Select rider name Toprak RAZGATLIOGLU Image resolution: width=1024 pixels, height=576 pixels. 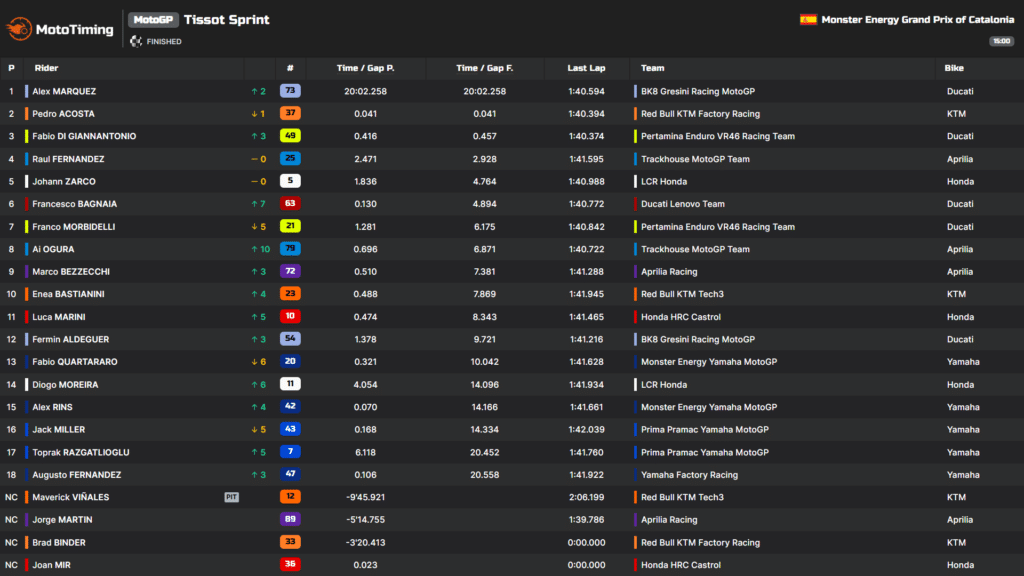pyautogui.click(x=81, y=452)
